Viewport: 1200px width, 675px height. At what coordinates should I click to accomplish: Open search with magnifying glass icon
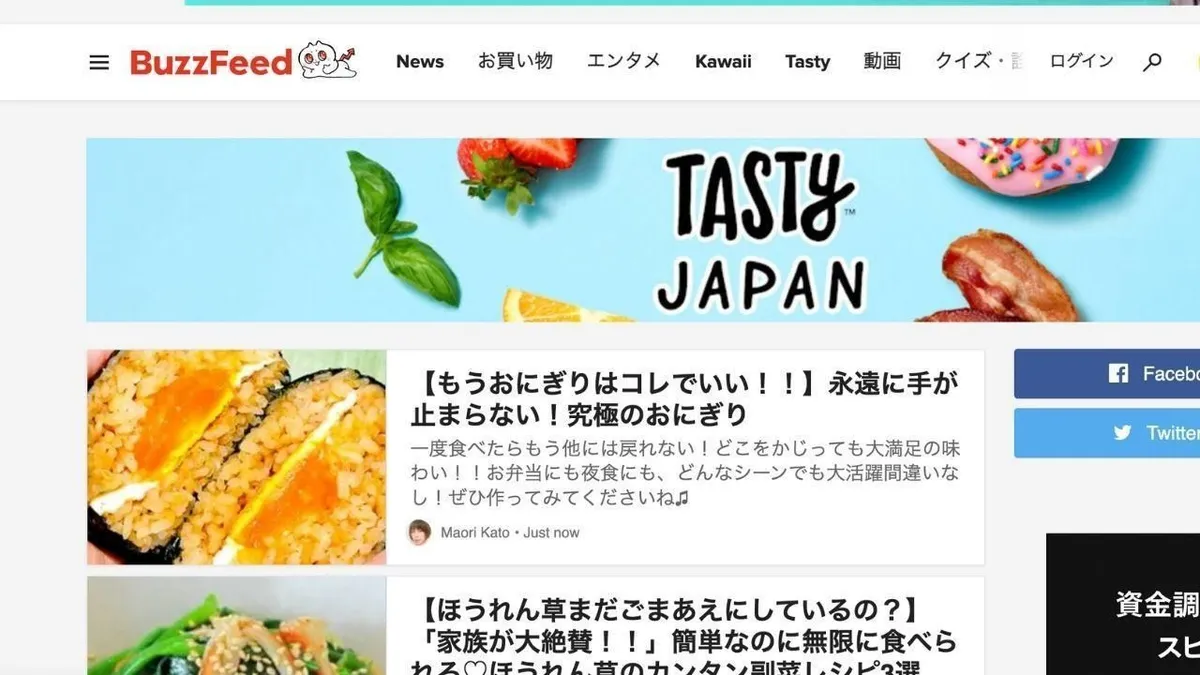[x=1152, y=62]
